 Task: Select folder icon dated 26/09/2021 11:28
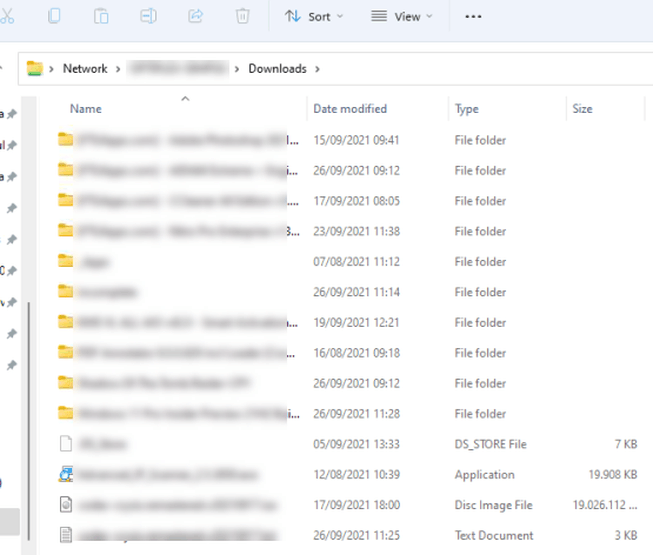(x=65, y=413)
